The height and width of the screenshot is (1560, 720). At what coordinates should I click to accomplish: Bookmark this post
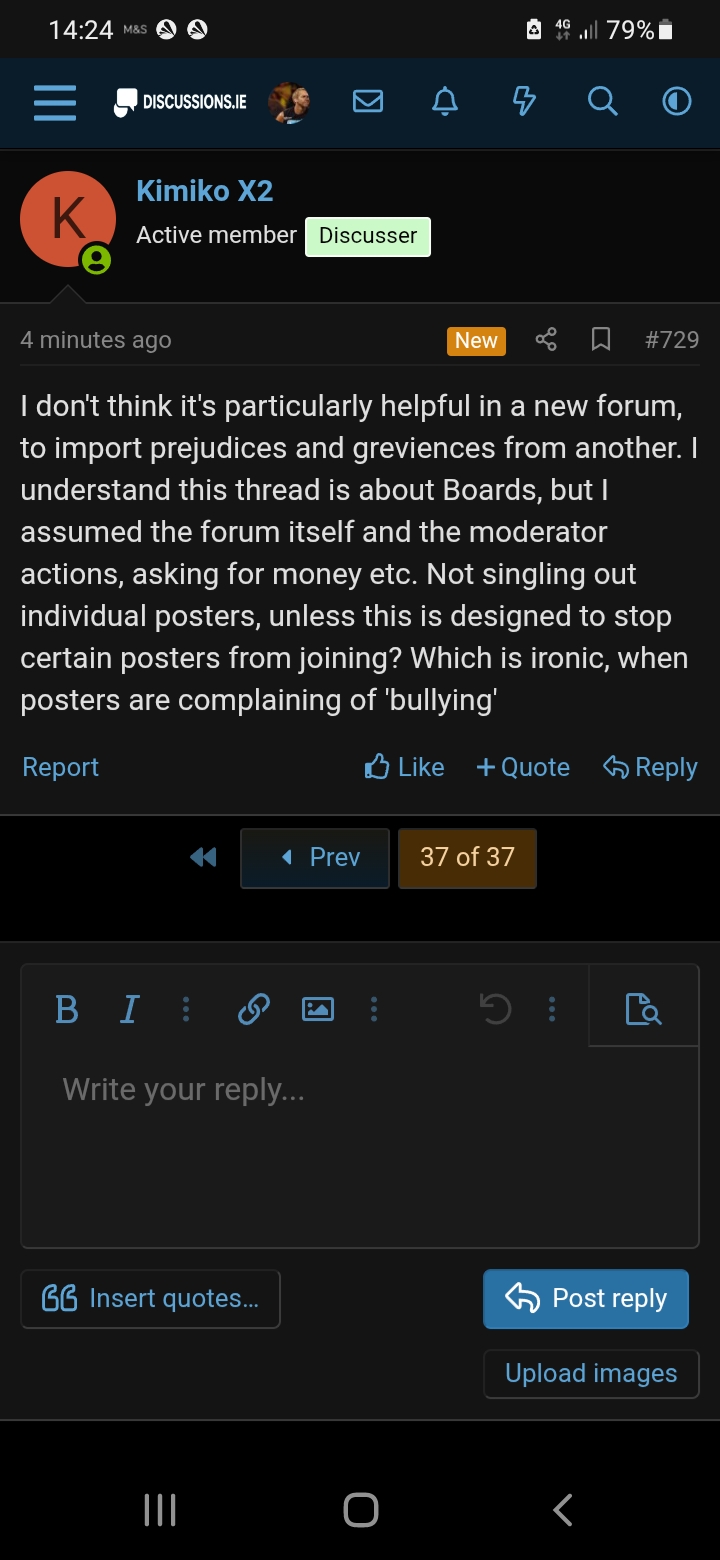(601, 340)
